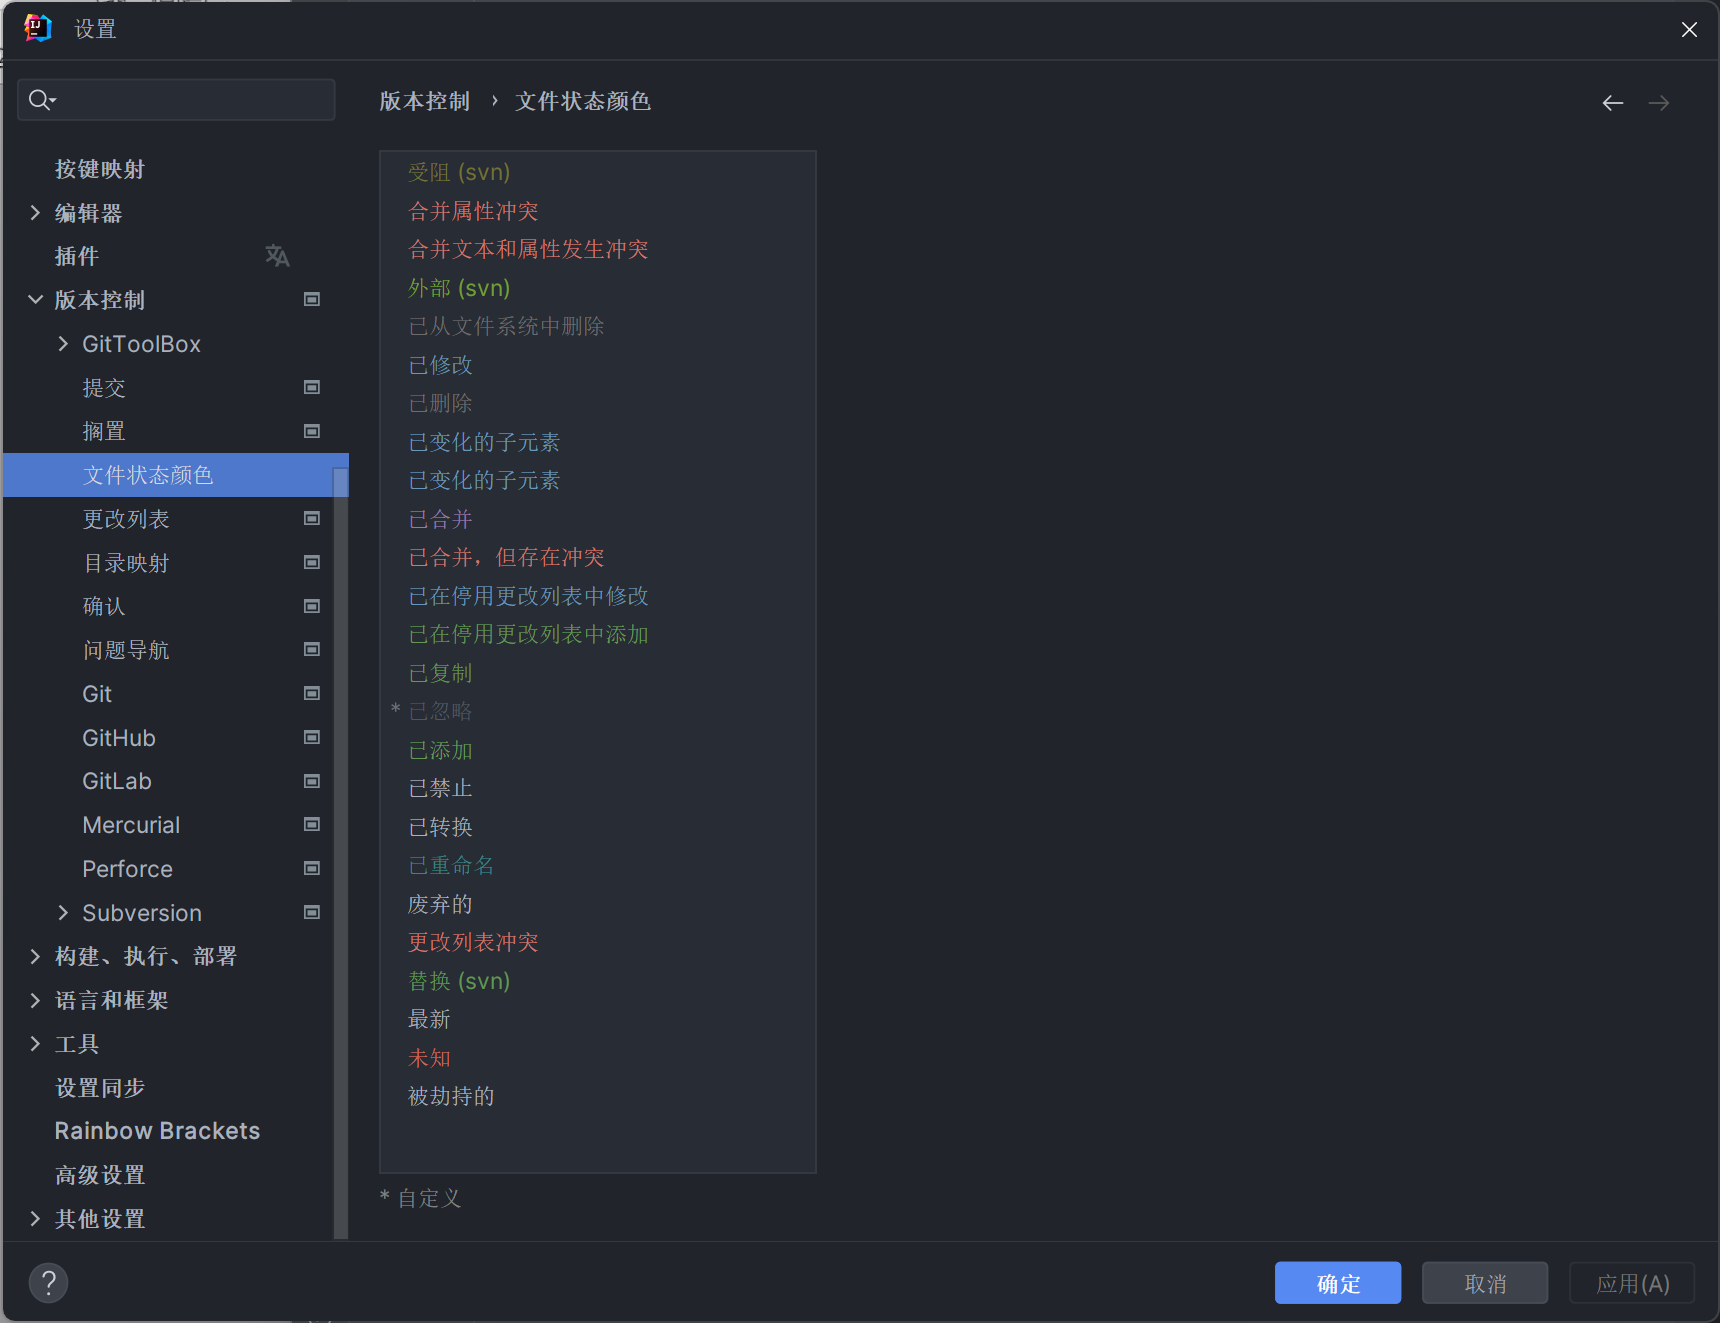Open the 更改列表 settings page
1720x1323 pixels.
click(x=126, y=519)
